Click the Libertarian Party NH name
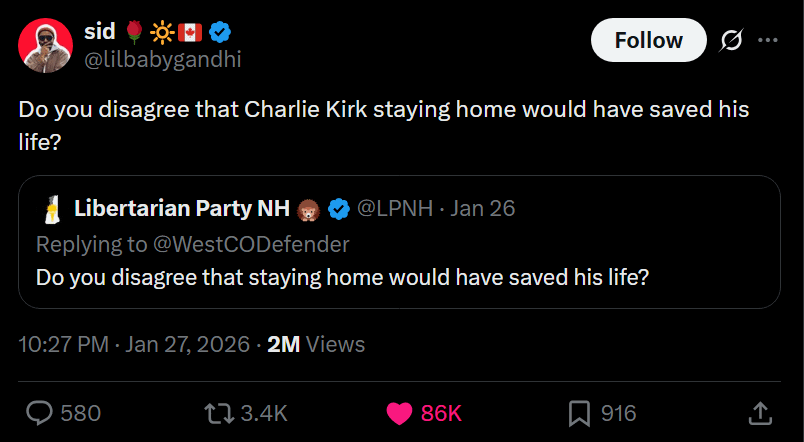Viewport: 804px width, 442px height. [x=181, y=209]
